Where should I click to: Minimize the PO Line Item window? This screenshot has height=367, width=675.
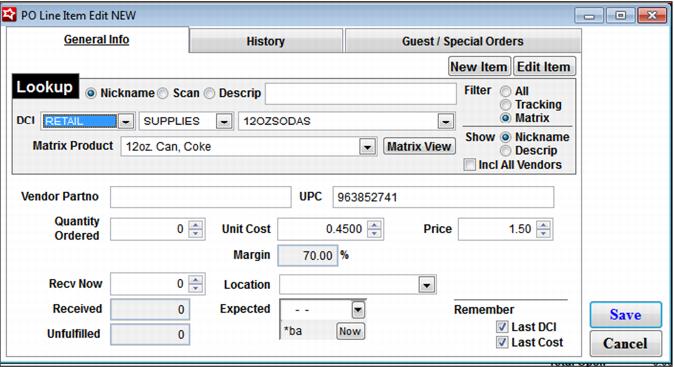click(x=589, y=16)
